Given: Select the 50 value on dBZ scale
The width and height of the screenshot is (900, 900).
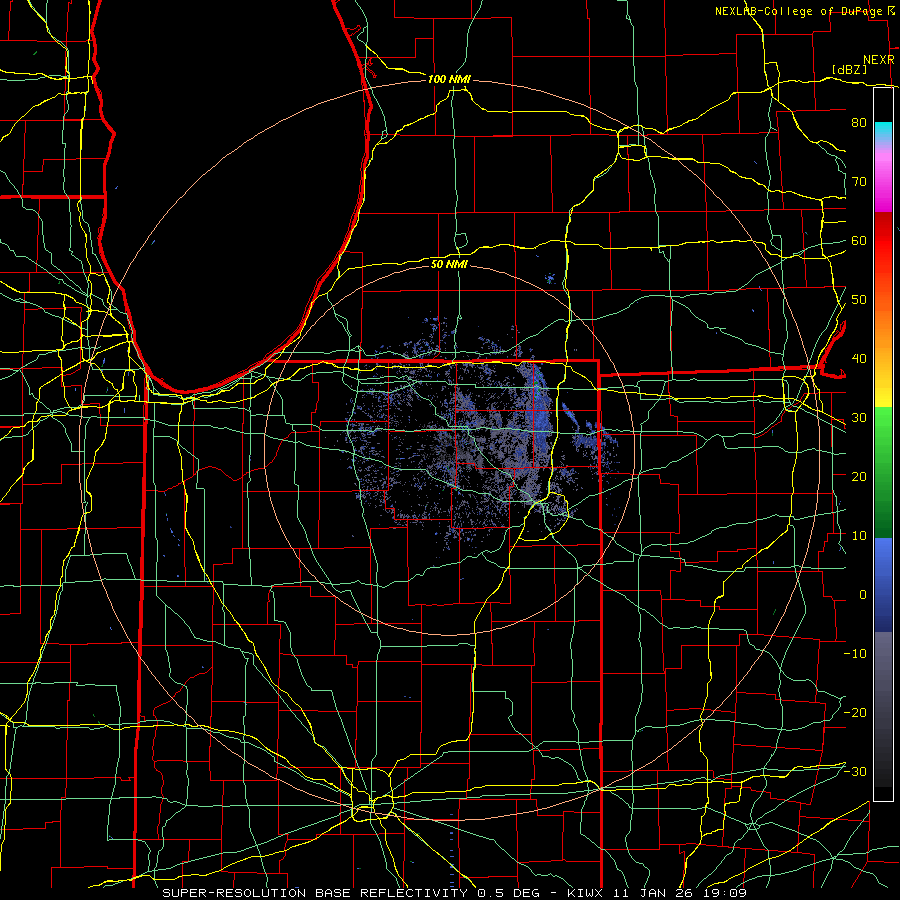Looking at the screenshot, I should tap(859, 300).
